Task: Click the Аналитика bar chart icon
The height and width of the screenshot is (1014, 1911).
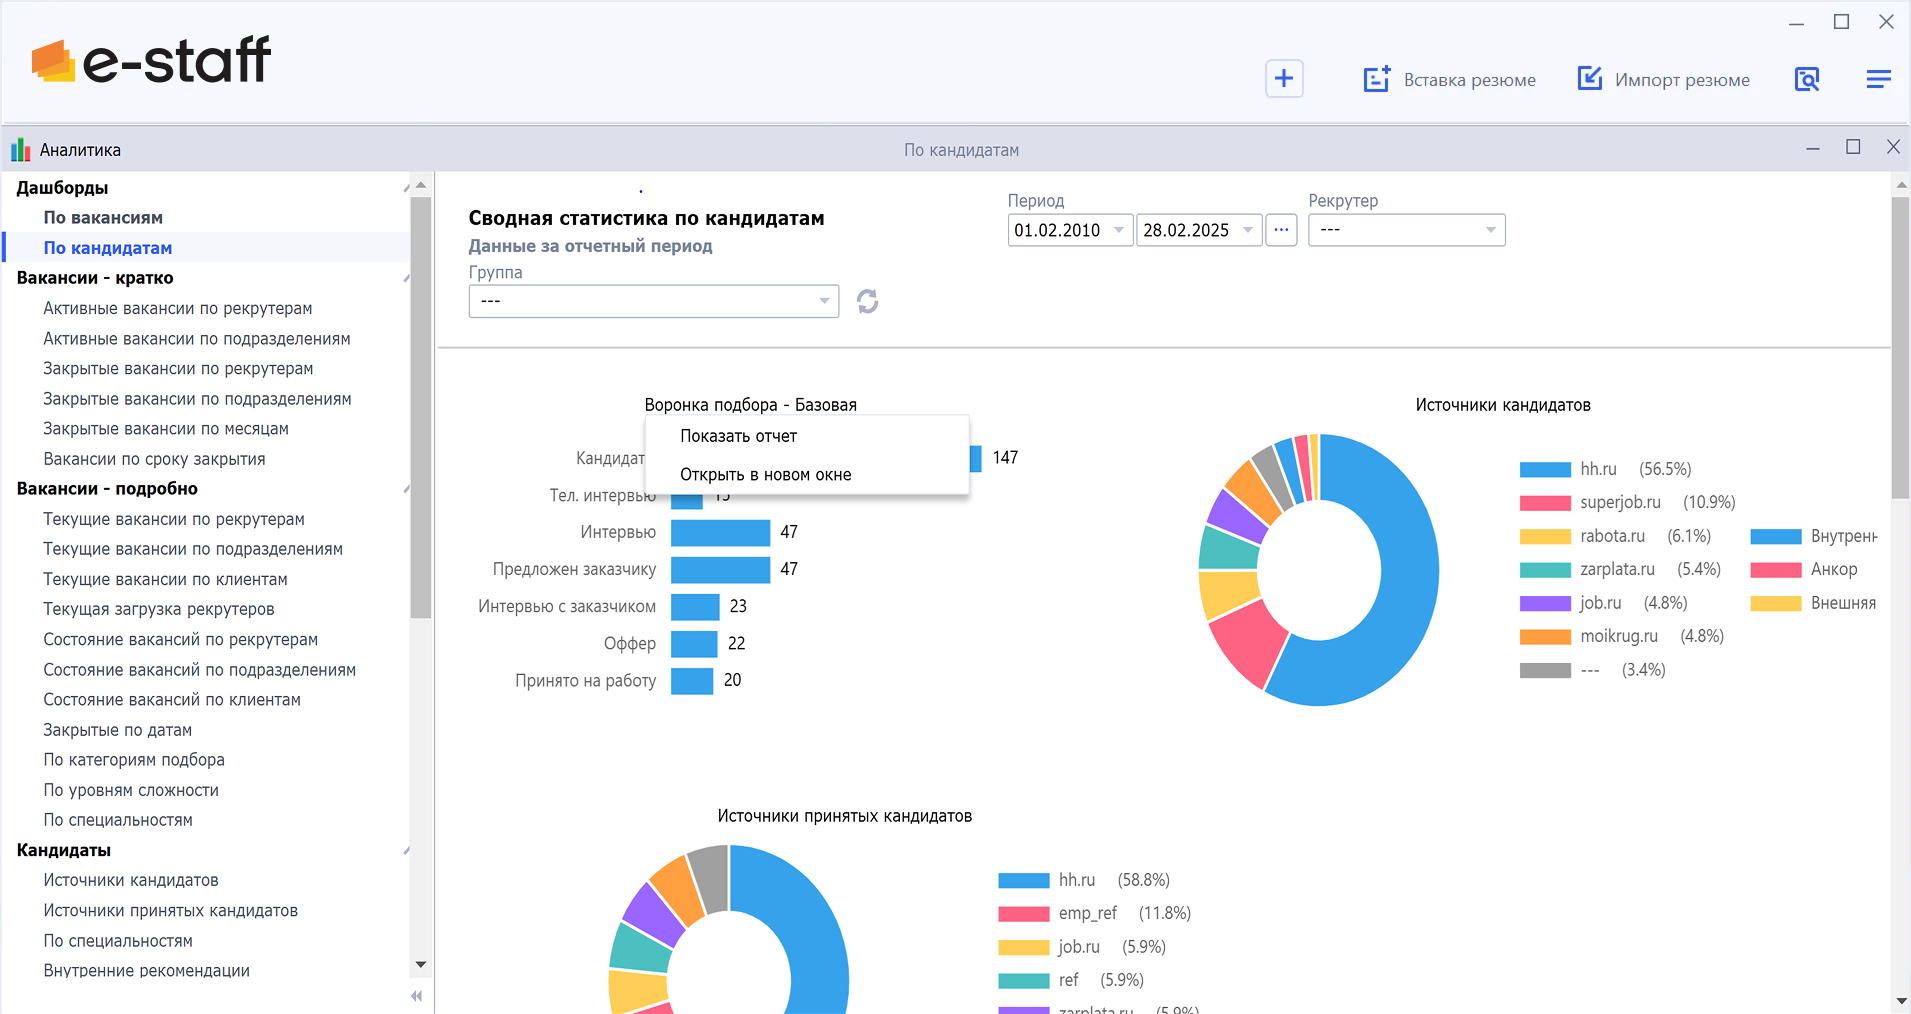Action: pos(20,150)
